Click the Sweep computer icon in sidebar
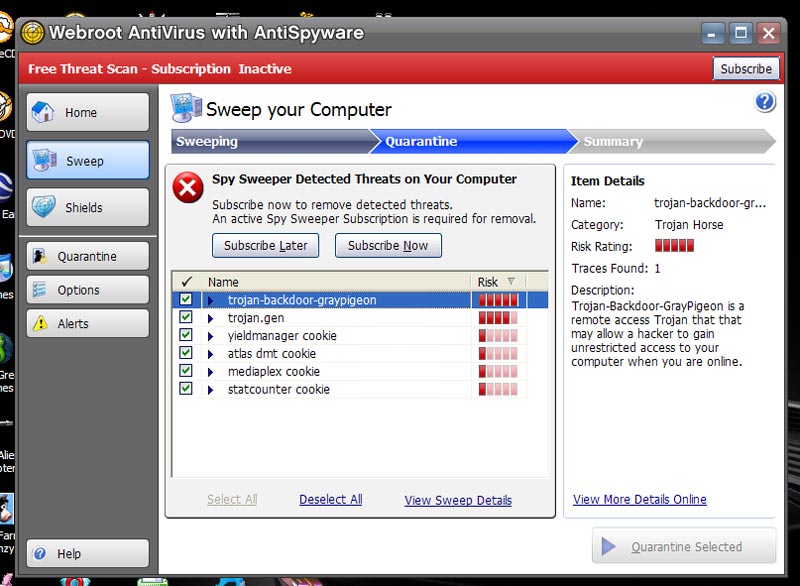800x586 pixels. pyautogui.click(x=45, y=160)
